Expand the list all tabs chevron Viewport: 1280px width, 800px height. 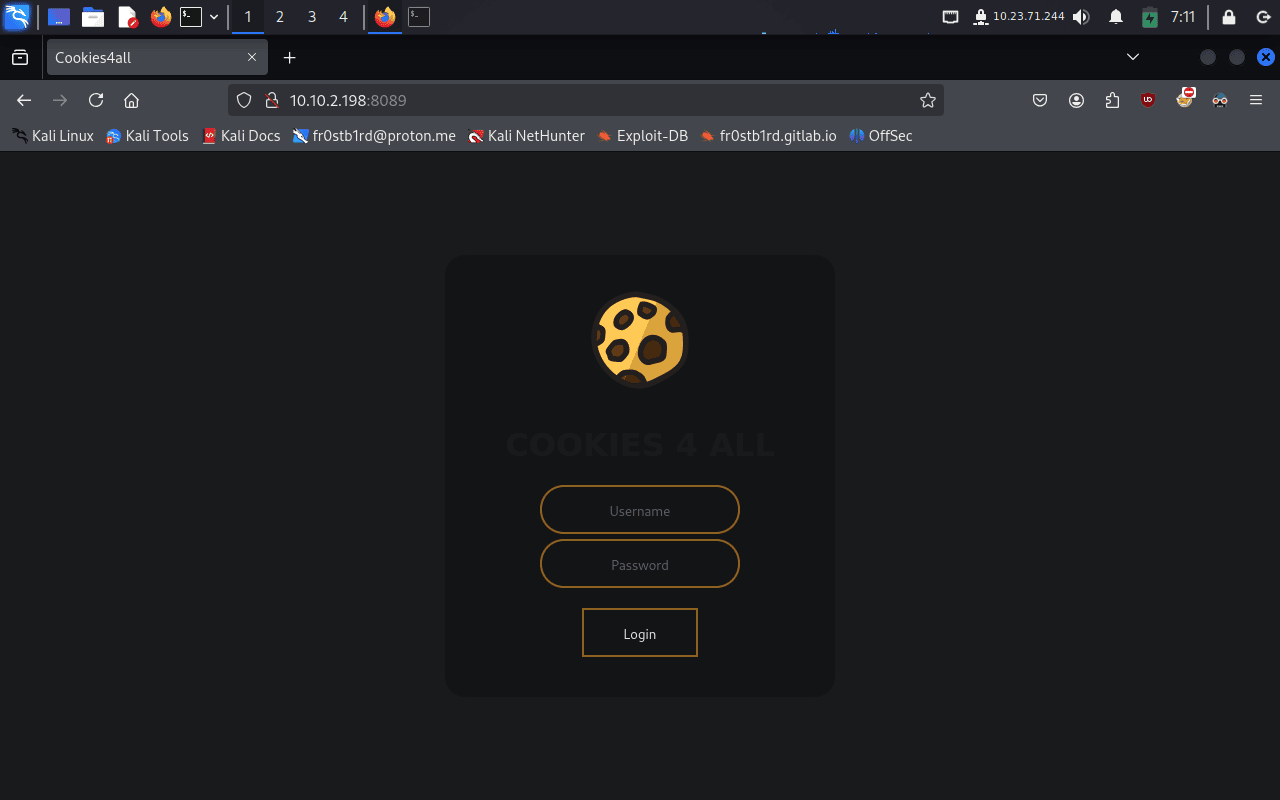1133,57
